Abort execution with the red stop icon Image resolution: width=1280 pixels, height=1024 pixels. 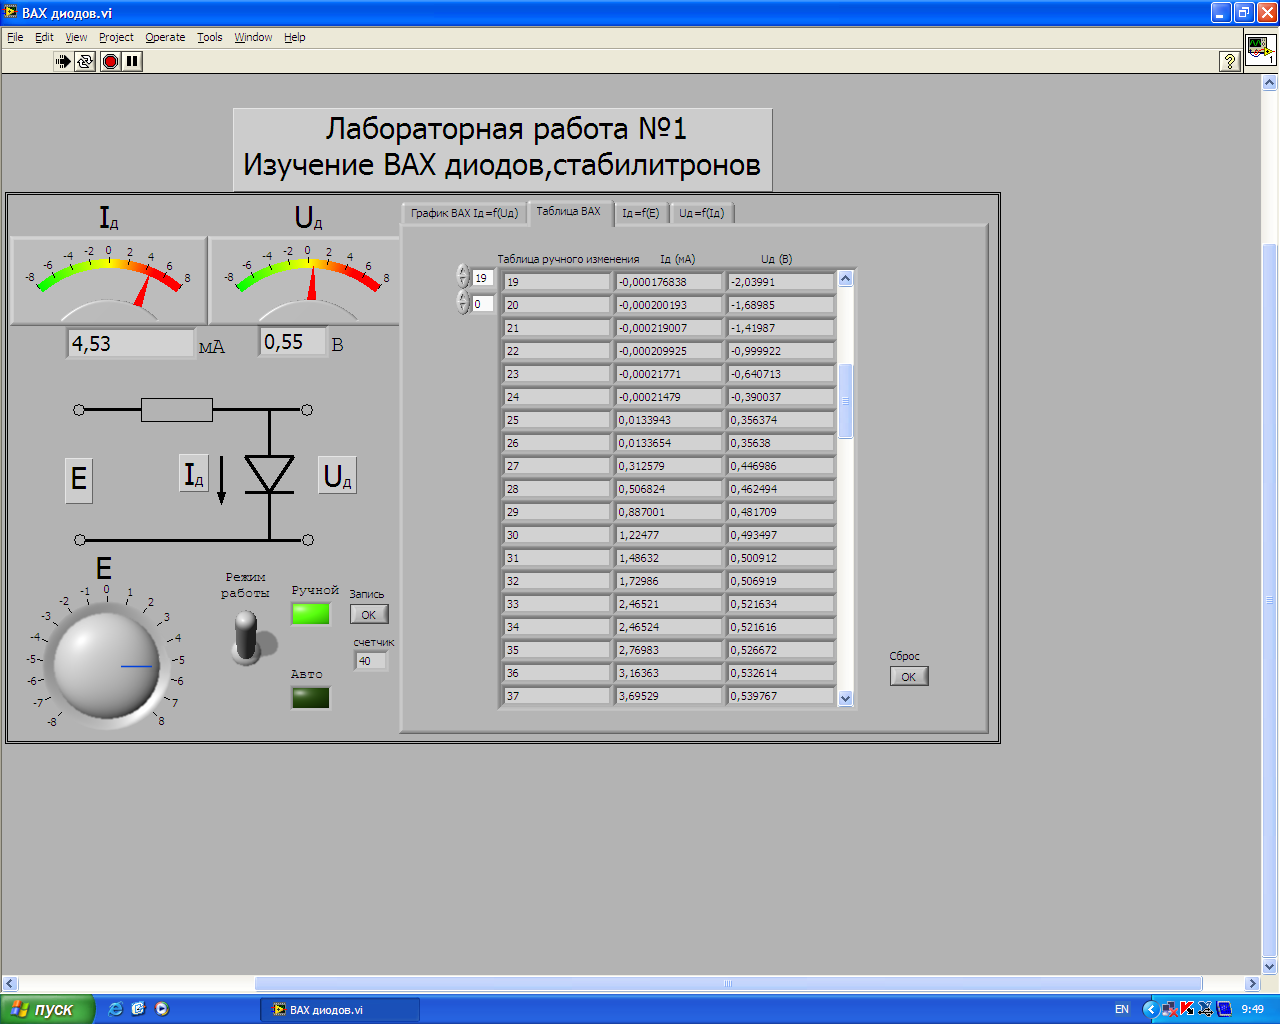110,61
